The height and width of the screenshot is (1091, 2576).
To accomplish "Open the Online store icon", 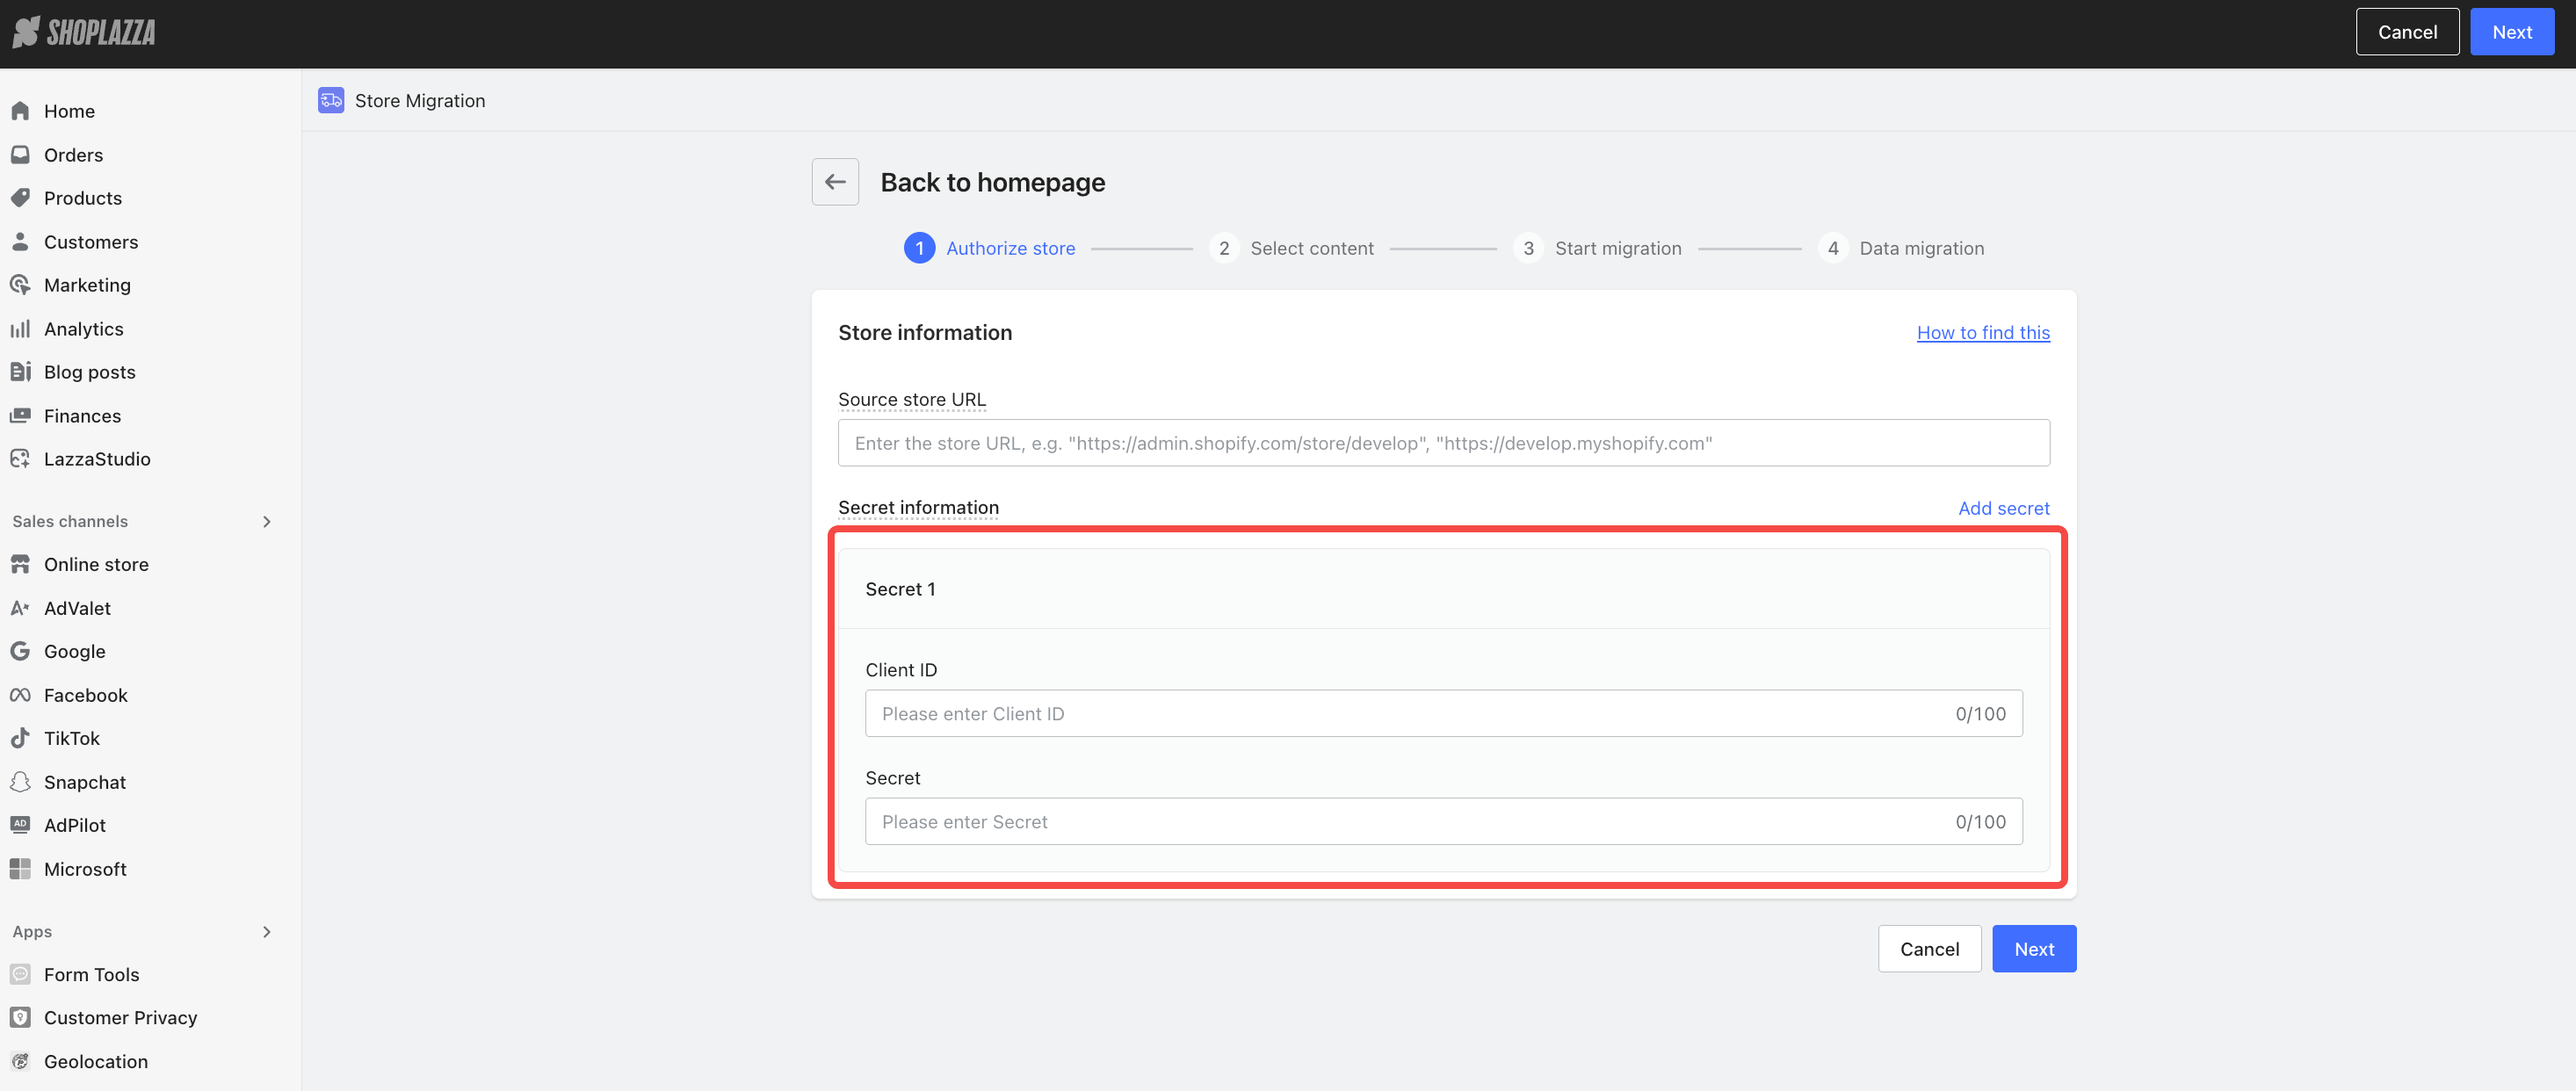I will [20, 565].
